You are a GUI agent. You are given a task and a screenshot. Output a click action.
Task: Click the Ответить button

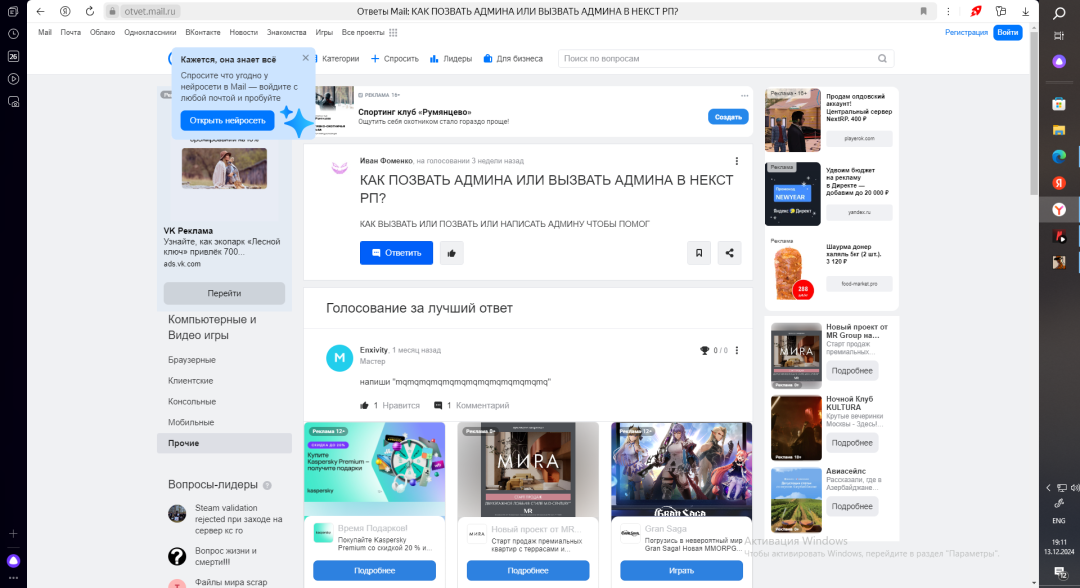396,253
